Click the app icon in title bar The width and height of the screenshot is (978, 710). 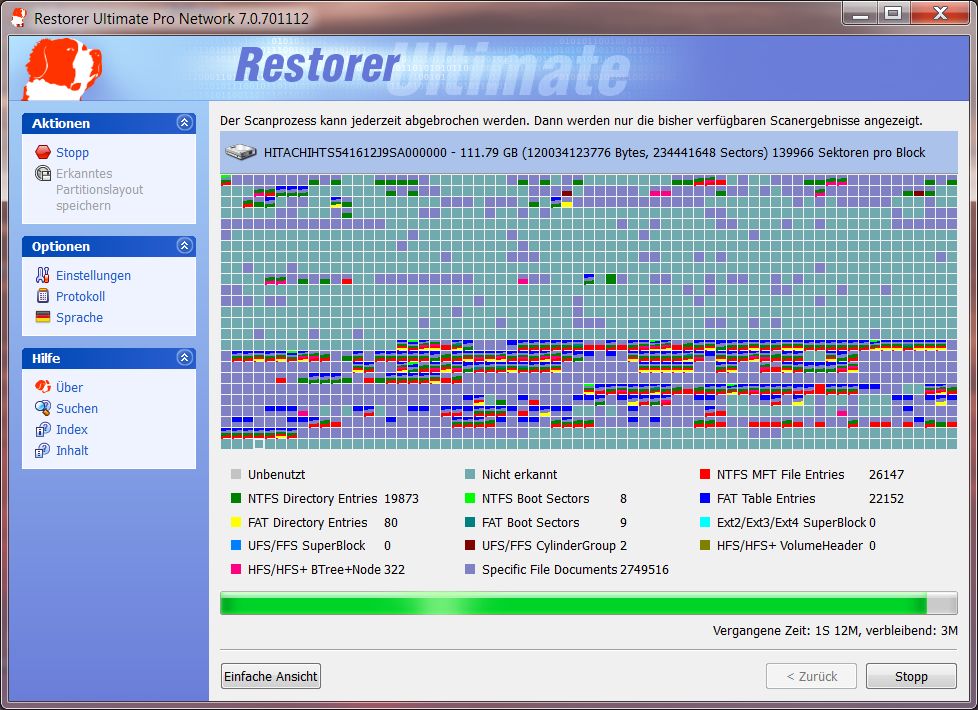pyautogui.click(x=19, y=17)
